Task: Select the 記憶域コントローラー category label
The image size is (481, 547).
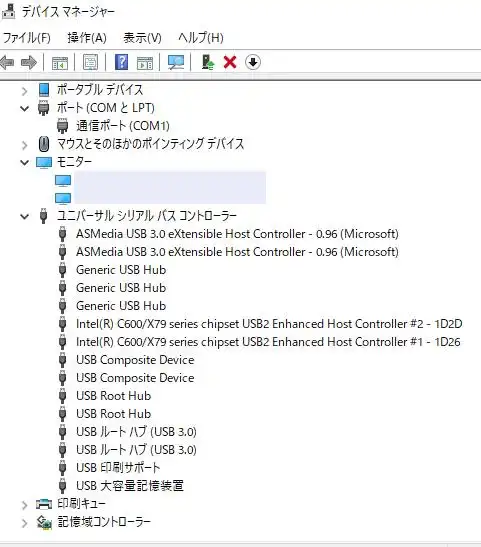Action: click(104, 522)
